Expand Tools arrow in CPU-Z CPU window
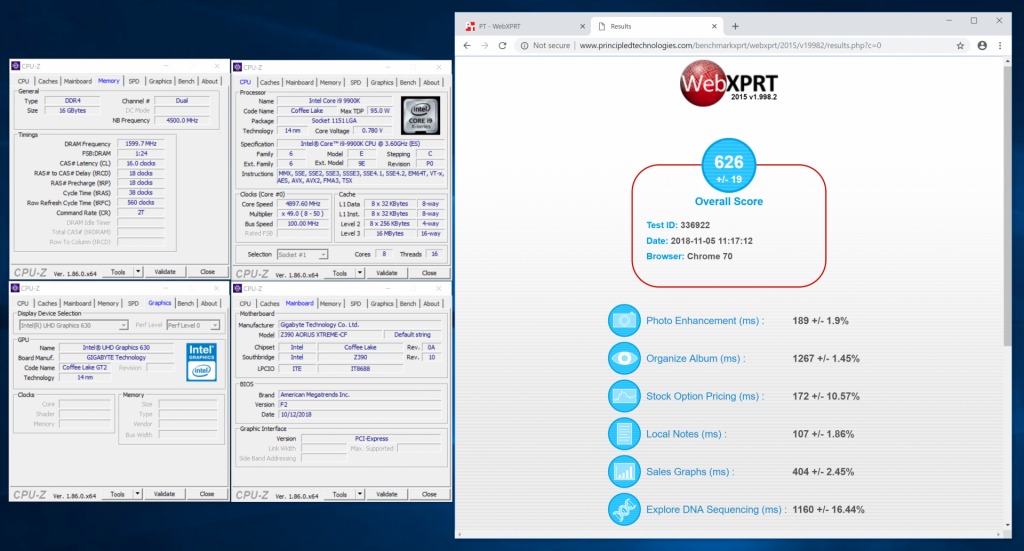The height and width of the screenshot is (551, 1024). coord(360,273)
